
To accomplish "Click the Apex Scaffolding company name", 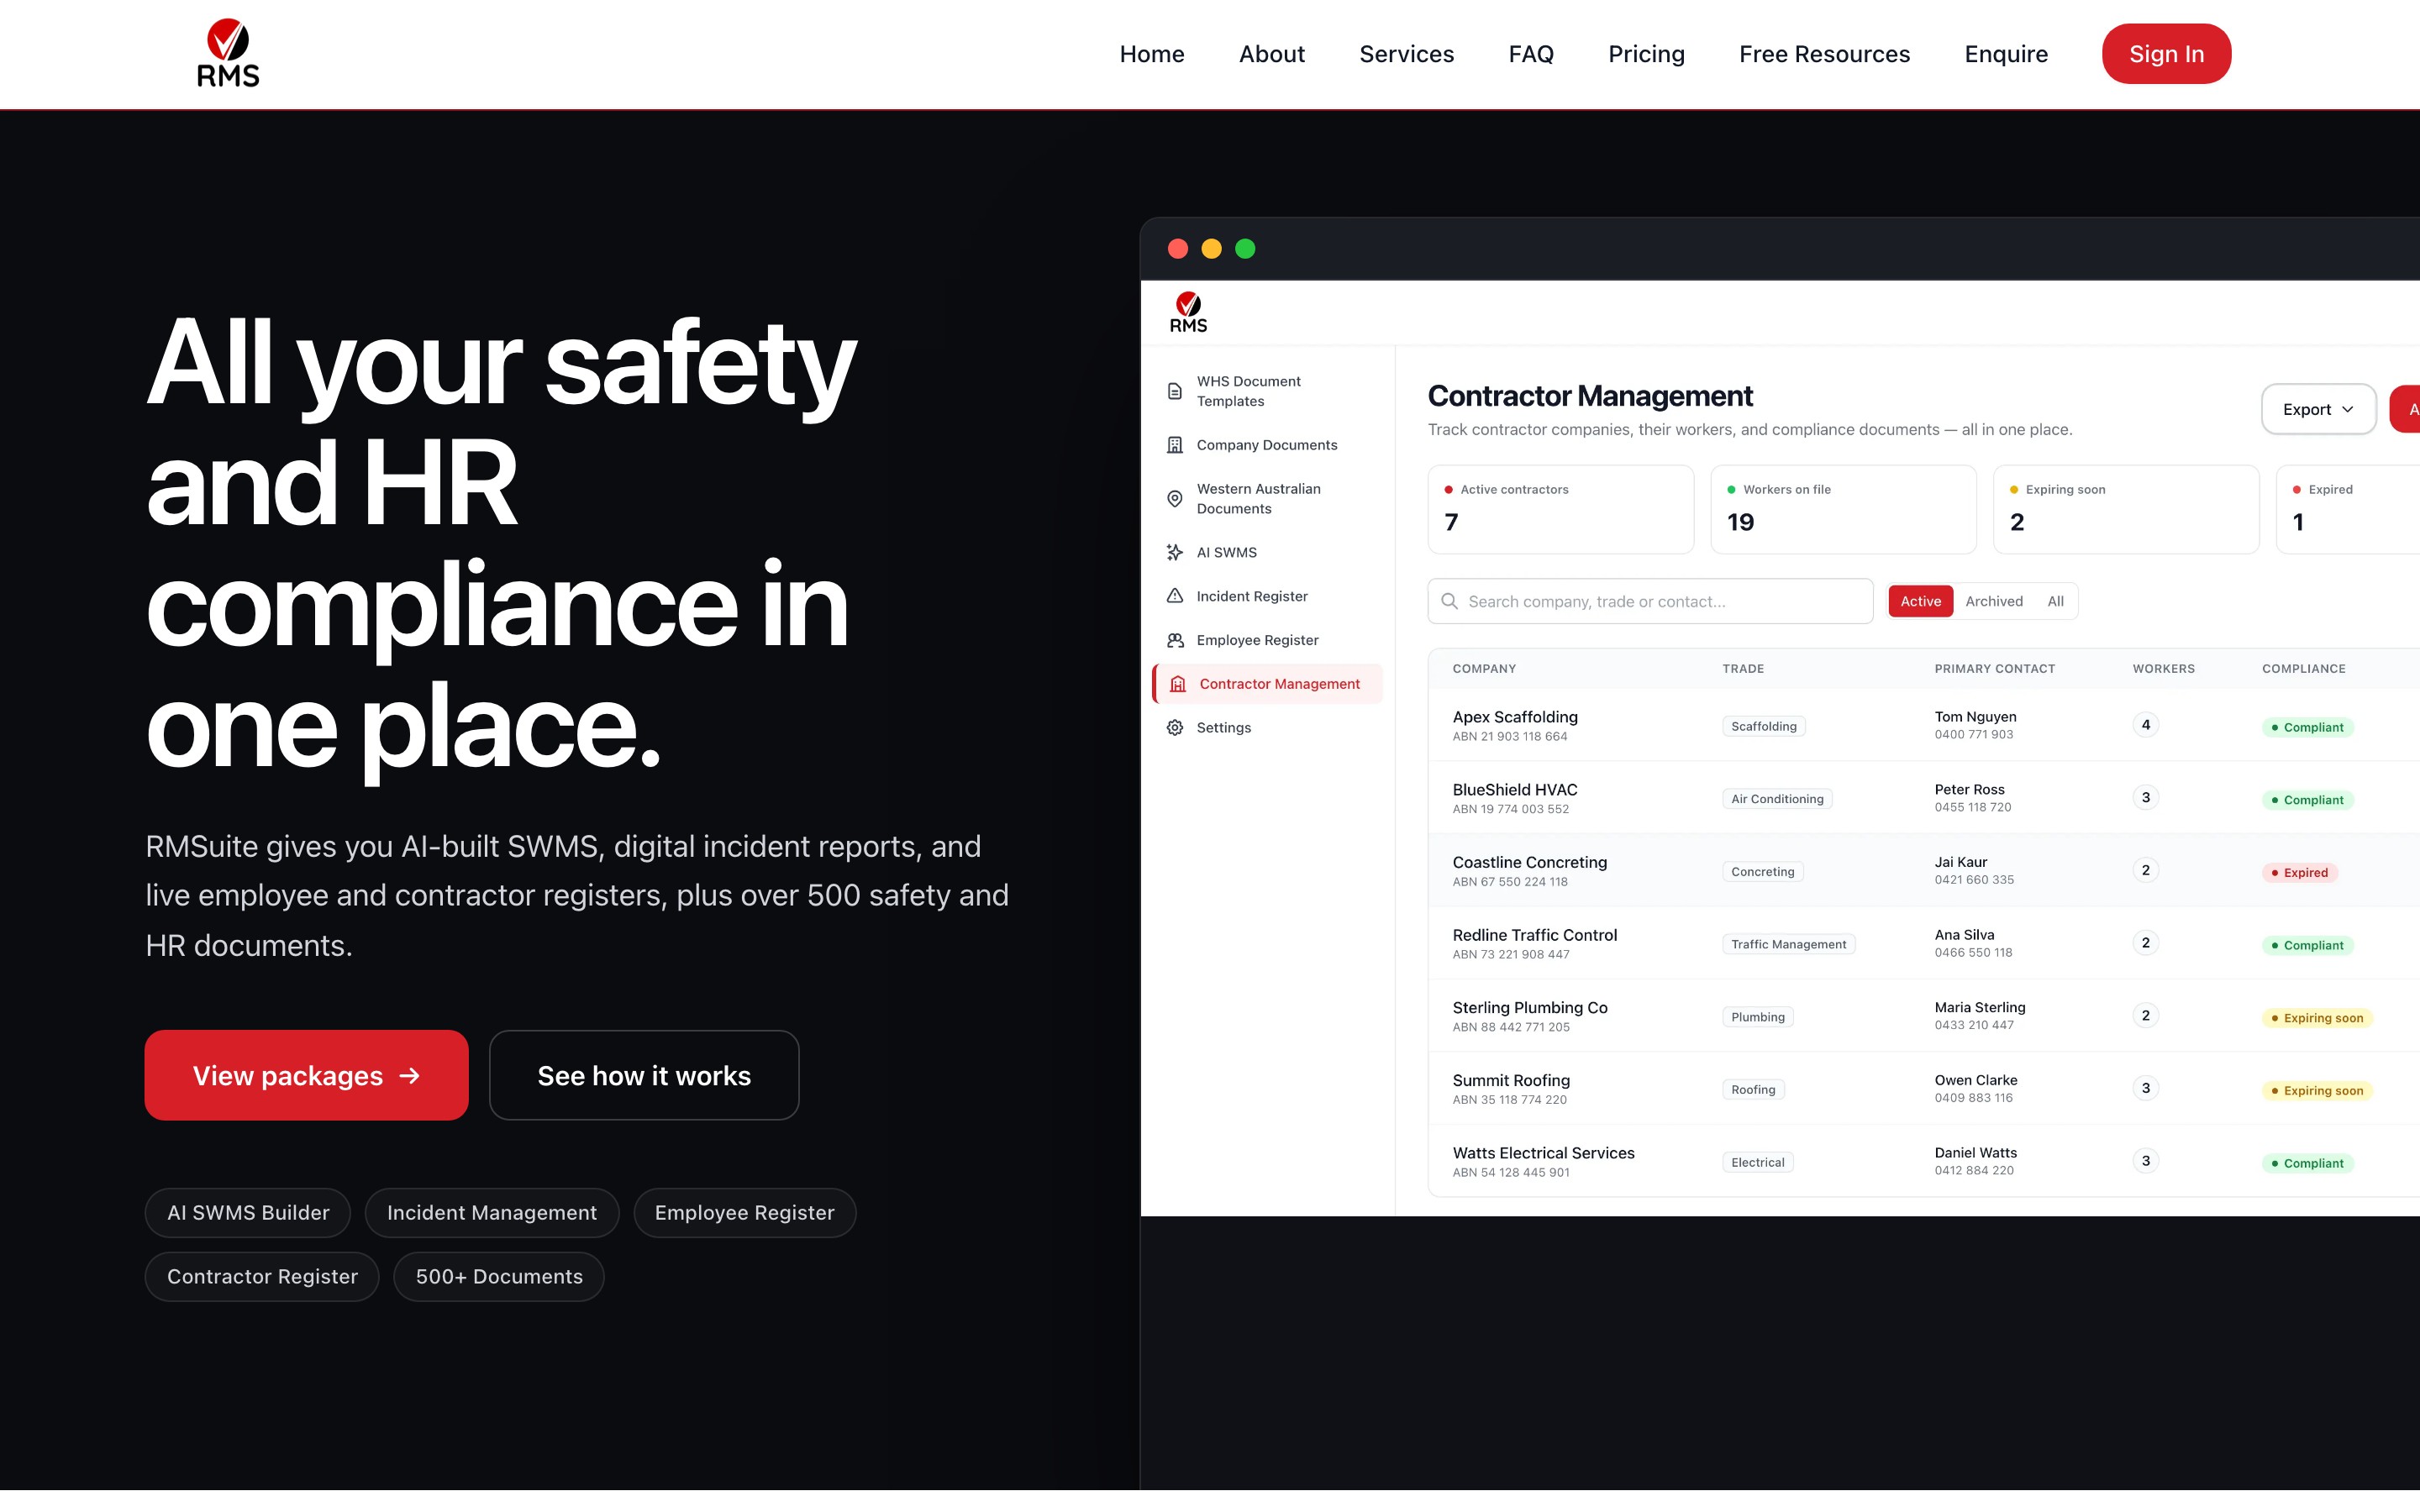I will coord(1514,717).
